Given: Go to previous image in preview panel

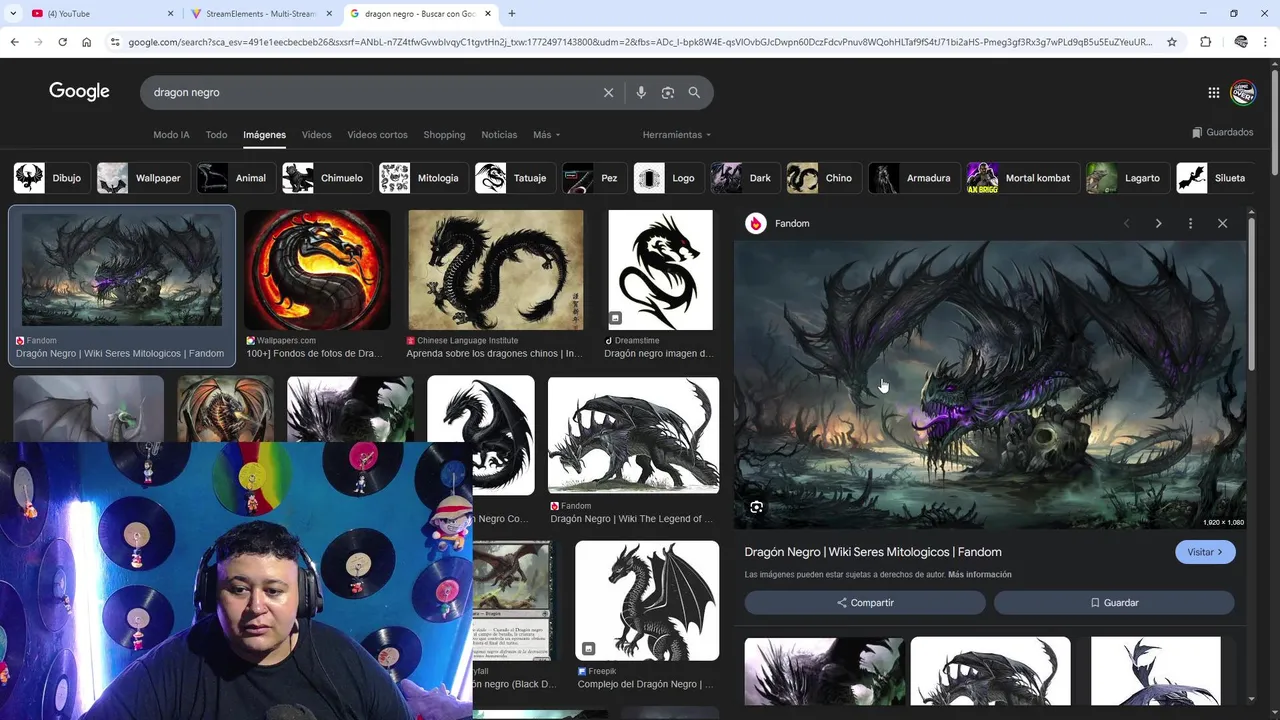Looking at the screenshot, I should (x=1126, y=223).
